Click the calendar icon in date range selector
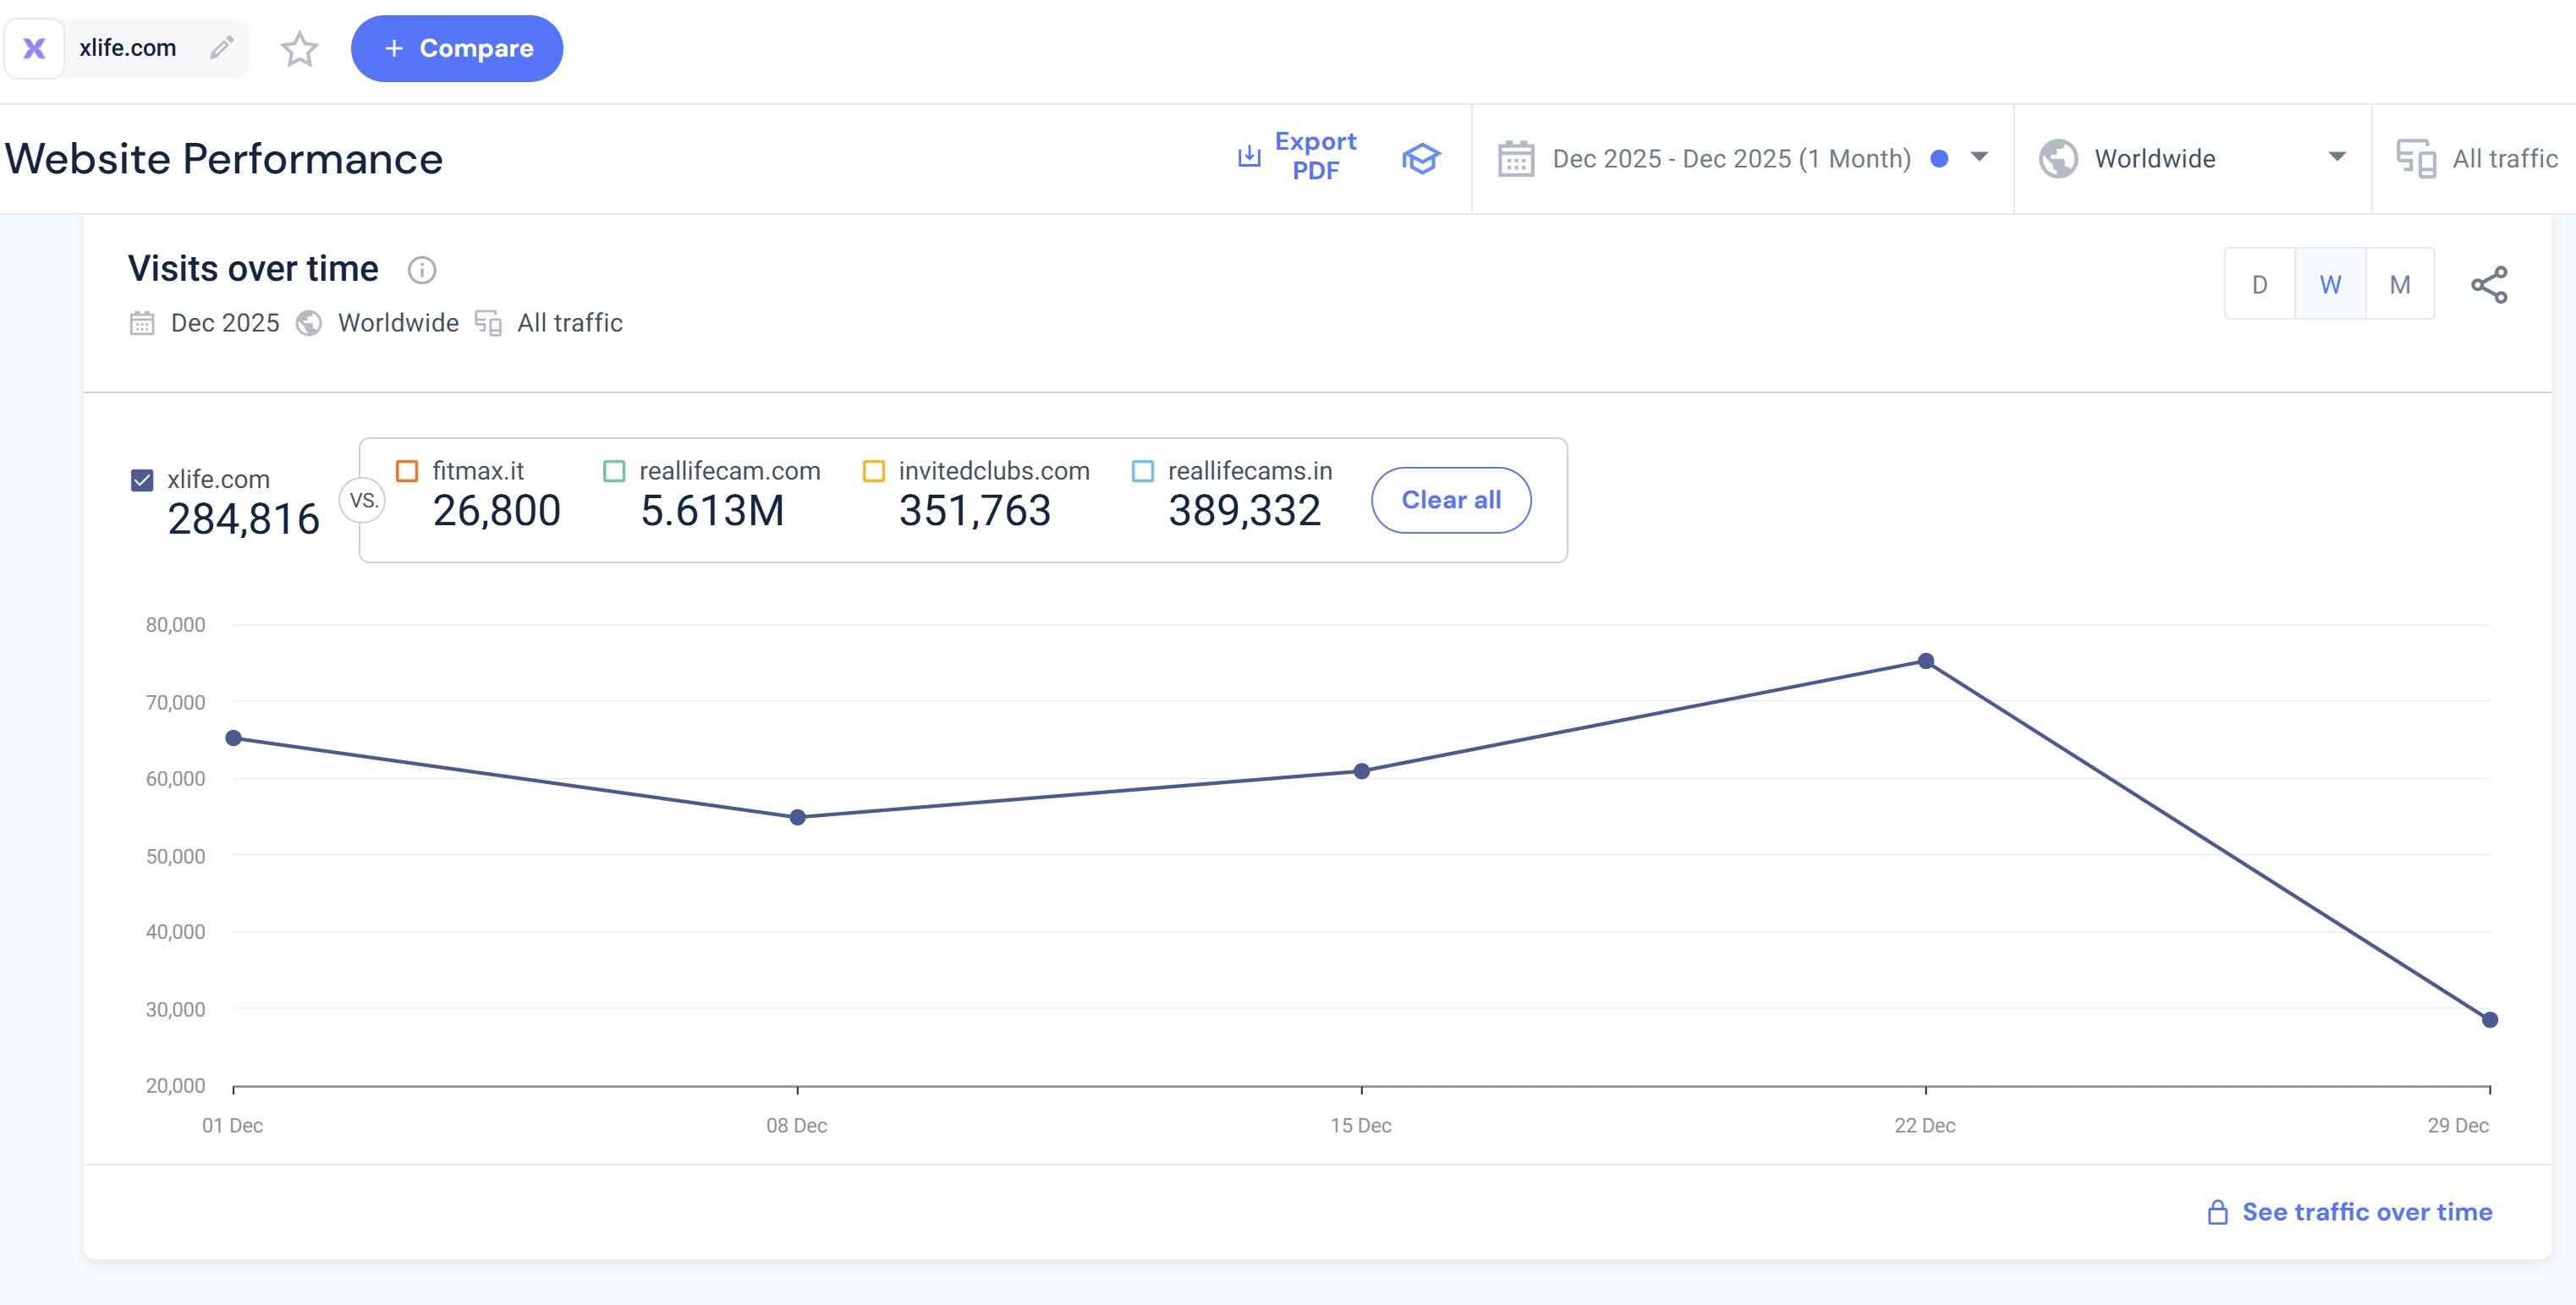The image size is (2576, 1305). tap(1515, 159)
